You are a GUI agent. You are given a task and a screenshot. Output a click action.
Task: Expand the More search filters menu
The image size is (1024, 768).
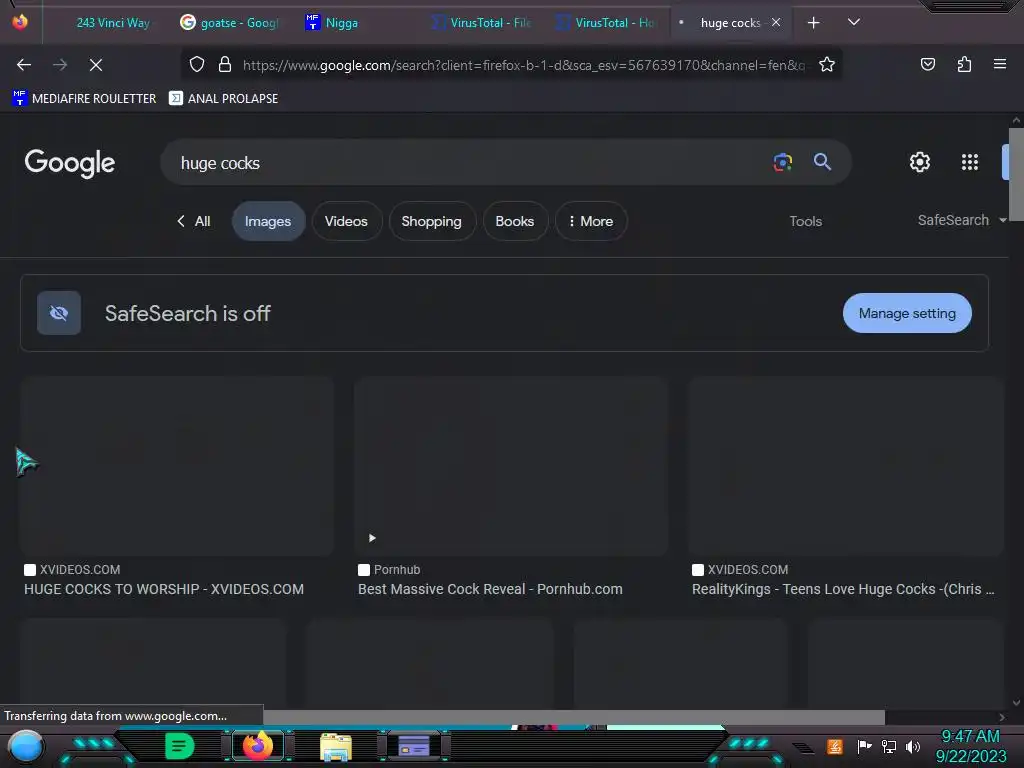[x=591, y=221]
